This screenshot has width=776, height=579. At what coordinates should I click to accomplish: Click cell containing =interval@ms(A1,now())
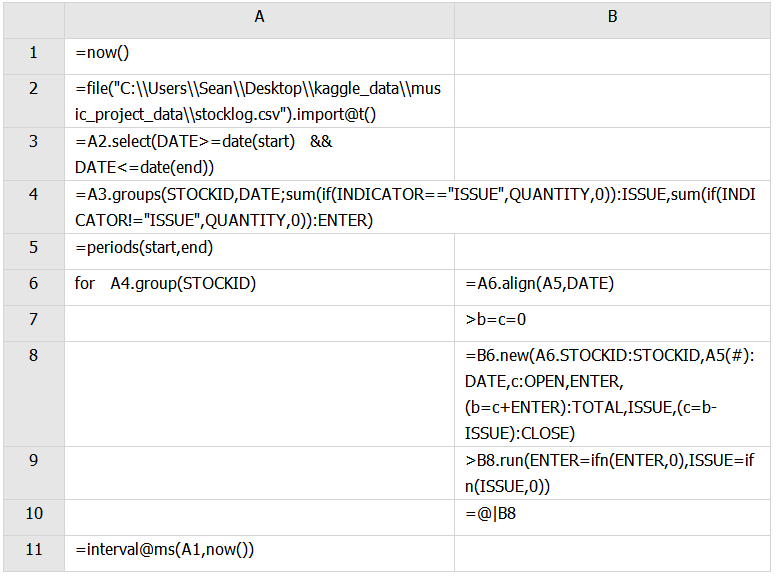[x=259, y=553]
